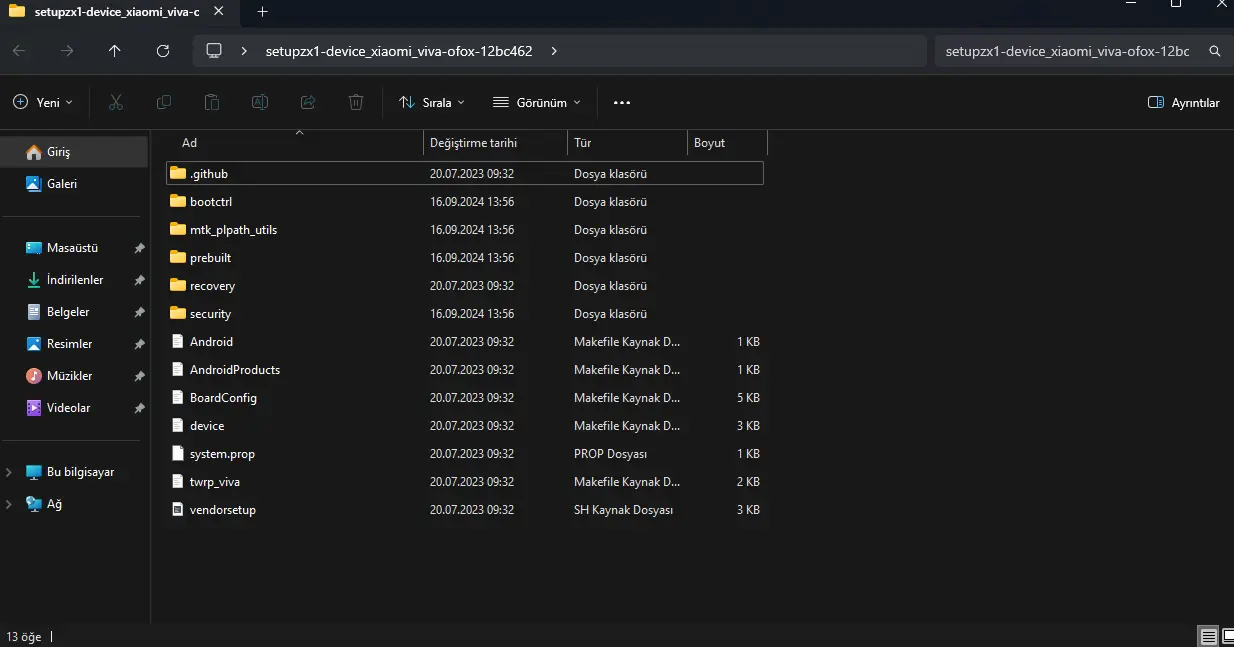The image size is (1234, 647).
Task: Sort by the Ad column header
Action: point(294,143)
